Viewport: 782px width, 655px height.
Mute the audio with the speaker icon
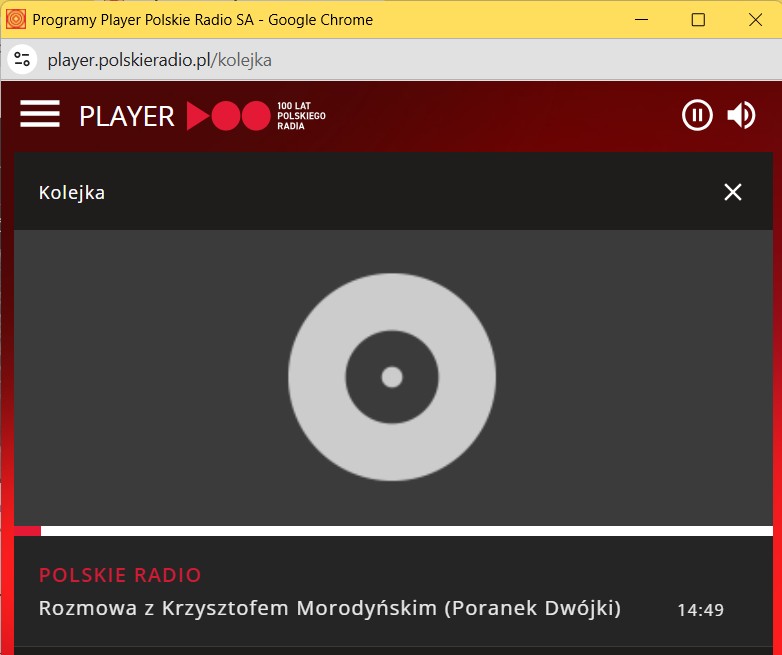(741, 115)
